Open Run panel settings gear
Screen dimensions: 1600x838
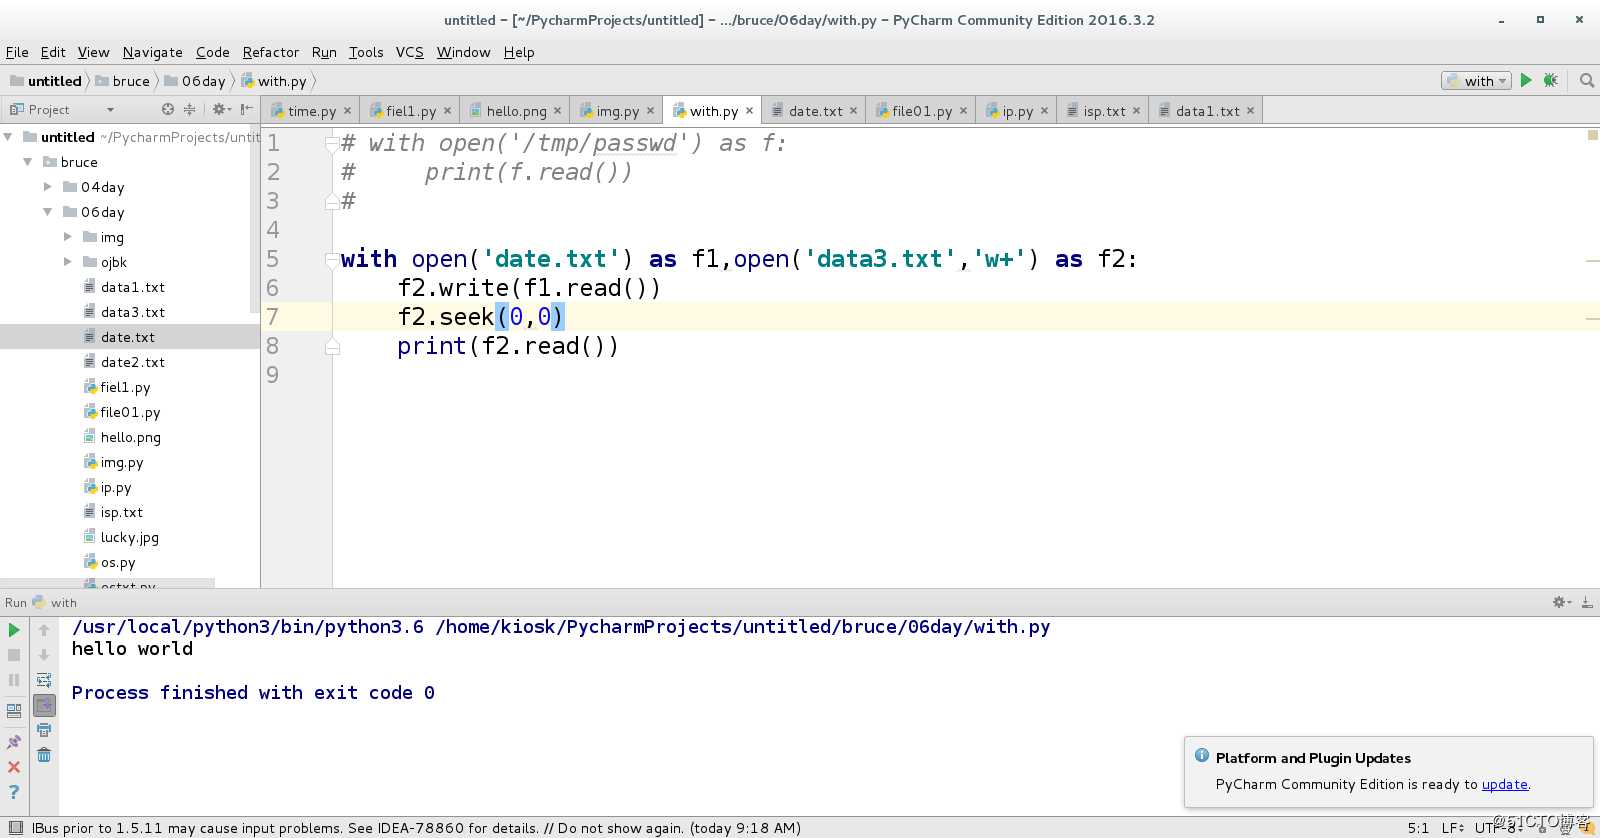(x=1561, y=602)
